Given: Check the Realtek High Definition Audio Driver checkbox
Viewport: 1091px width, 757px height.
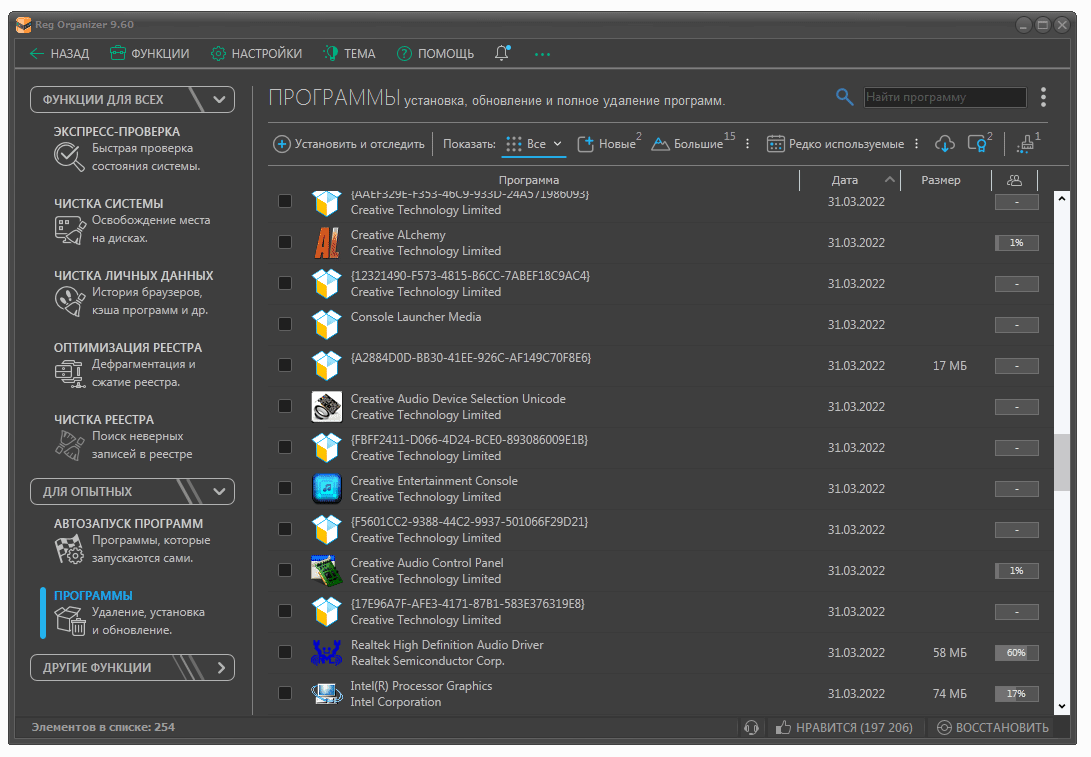Looking at the screenshot, I should pos(285,653).
